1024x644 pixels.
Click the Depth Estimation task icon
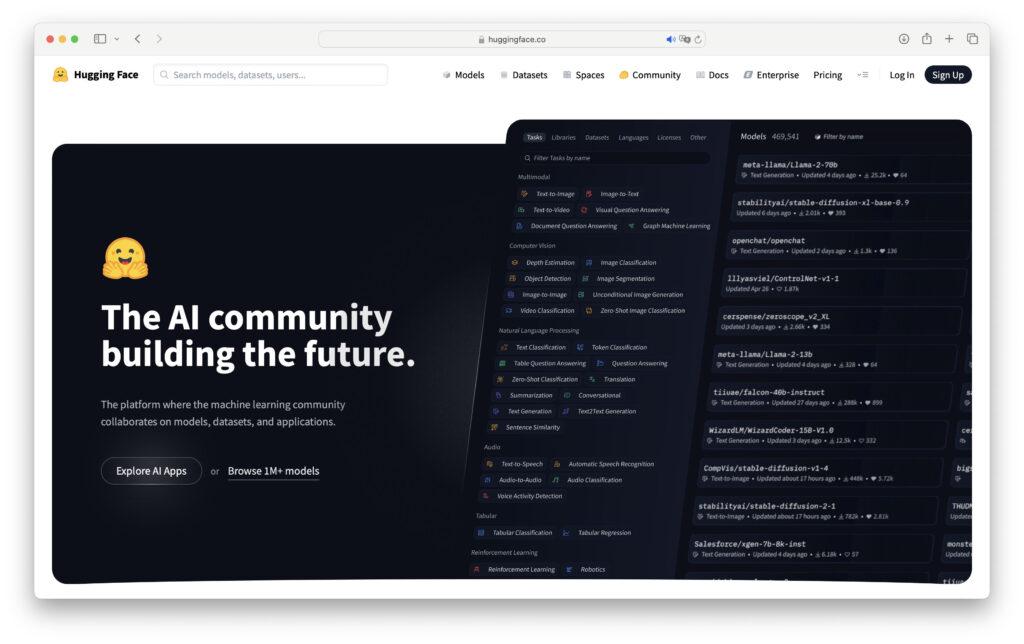click(x=515, y=262)
